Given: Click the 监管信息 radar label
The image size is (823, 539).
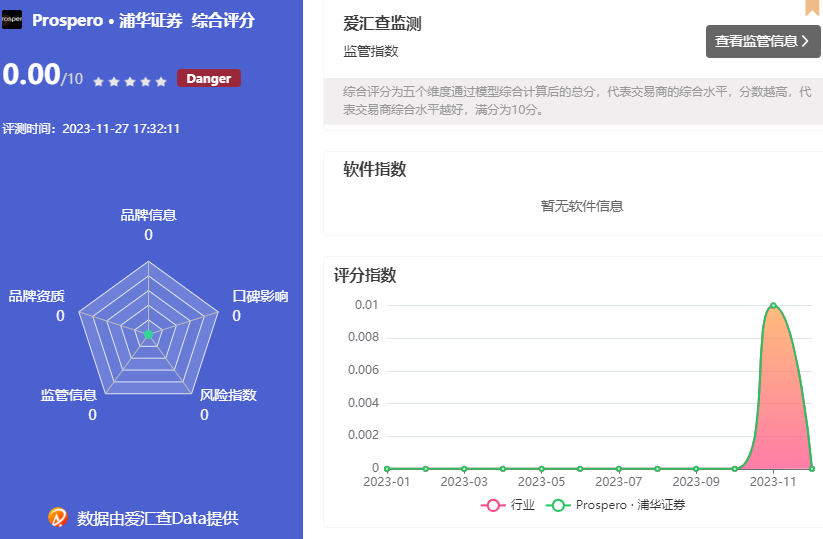Looking at the screenshot, I should (x=69, y=395).
